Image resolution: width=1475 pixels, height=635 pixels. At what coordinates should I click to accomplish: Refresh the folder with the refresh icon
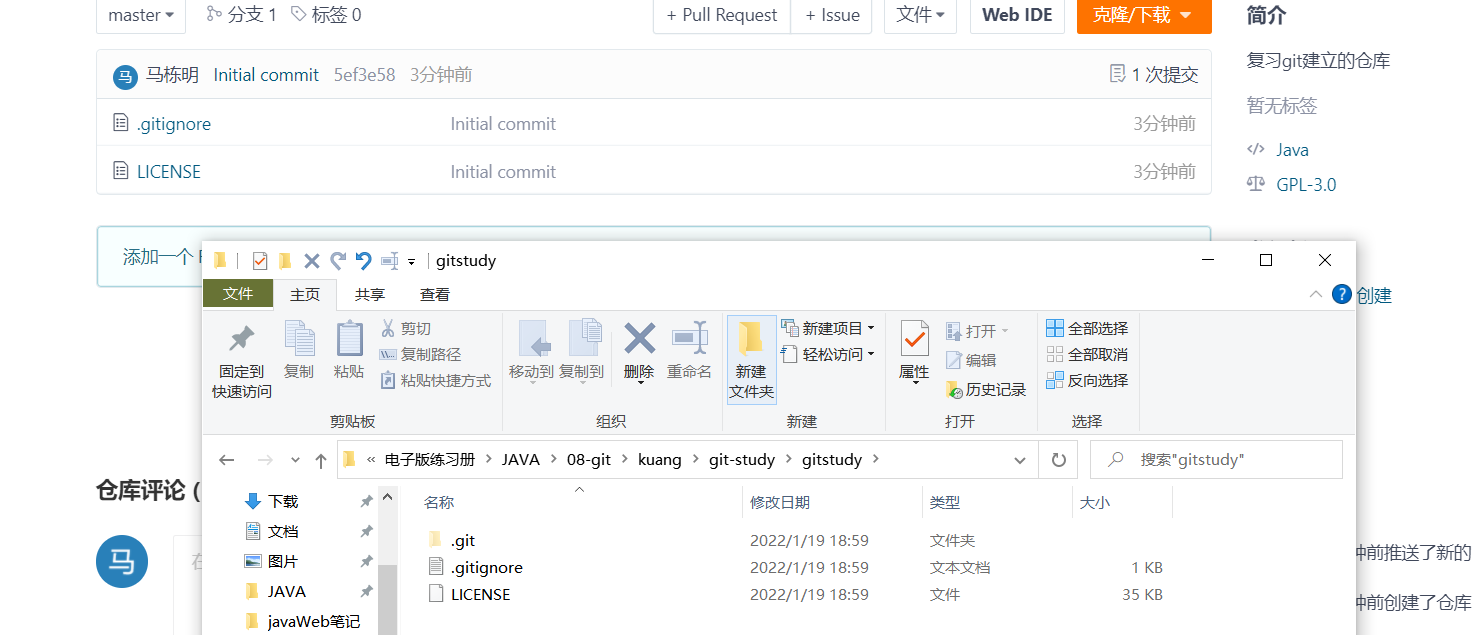click(x=1057, y=459)
